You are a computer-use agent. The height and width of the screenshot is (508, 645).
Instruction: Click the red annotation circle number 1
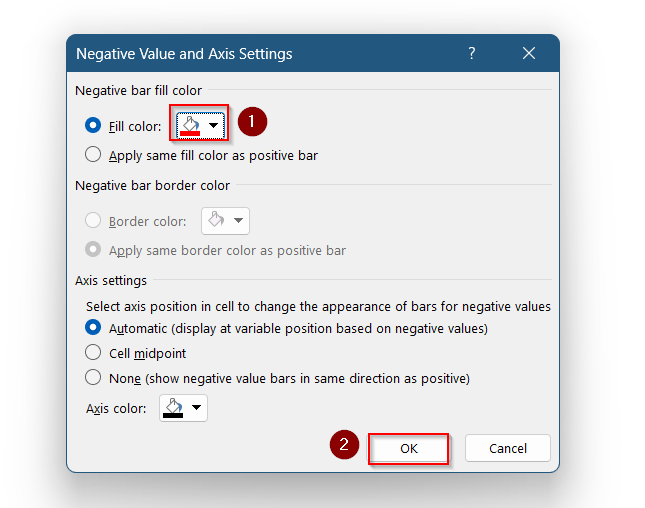252,122
